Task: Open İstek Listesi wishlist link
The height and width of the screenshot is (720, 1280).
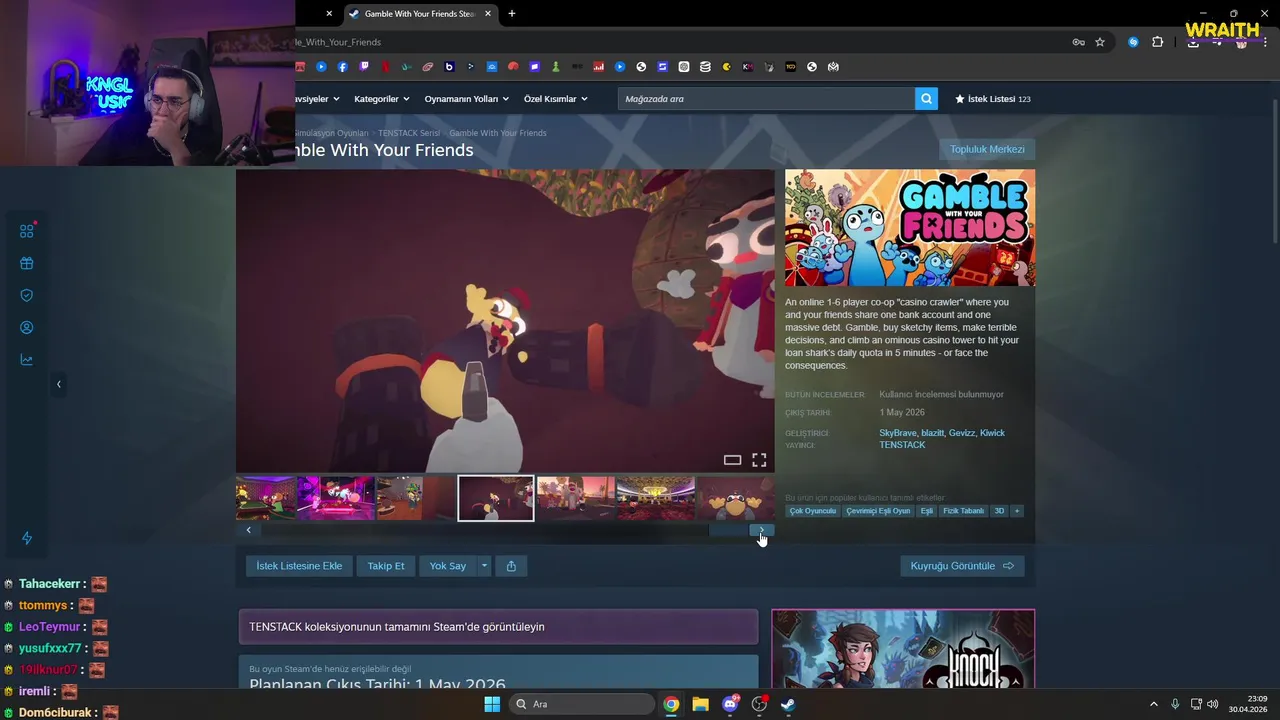Action: coord(992,99)
